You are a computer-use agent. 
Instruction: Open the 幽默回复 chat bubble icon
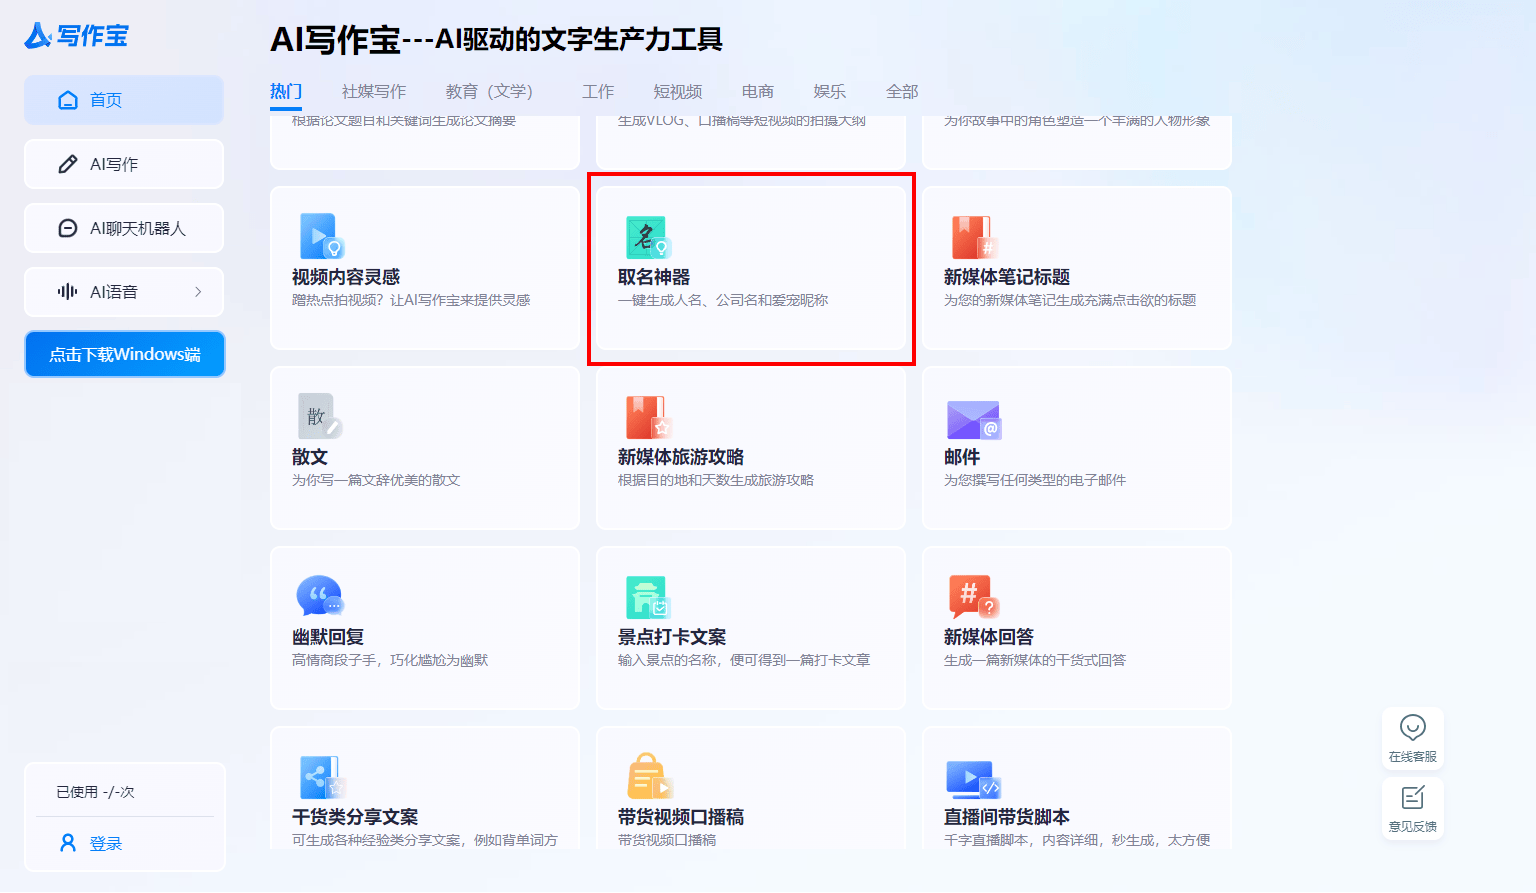click(319, 597)
